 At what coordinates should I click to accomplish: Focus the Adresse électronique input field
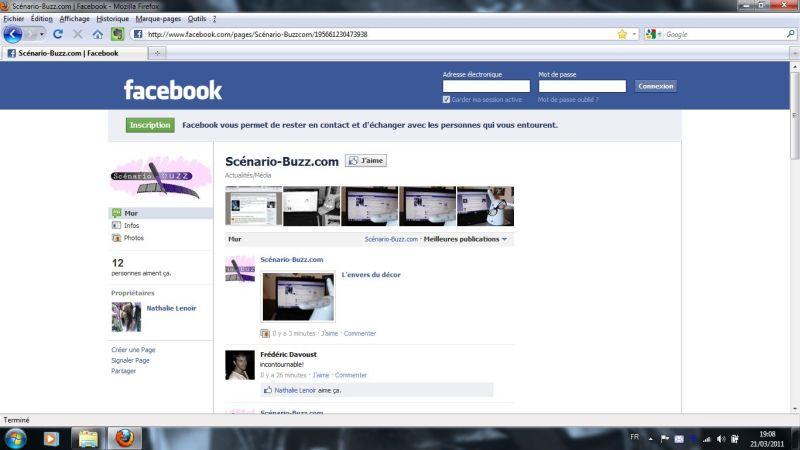tap(486, 86)
